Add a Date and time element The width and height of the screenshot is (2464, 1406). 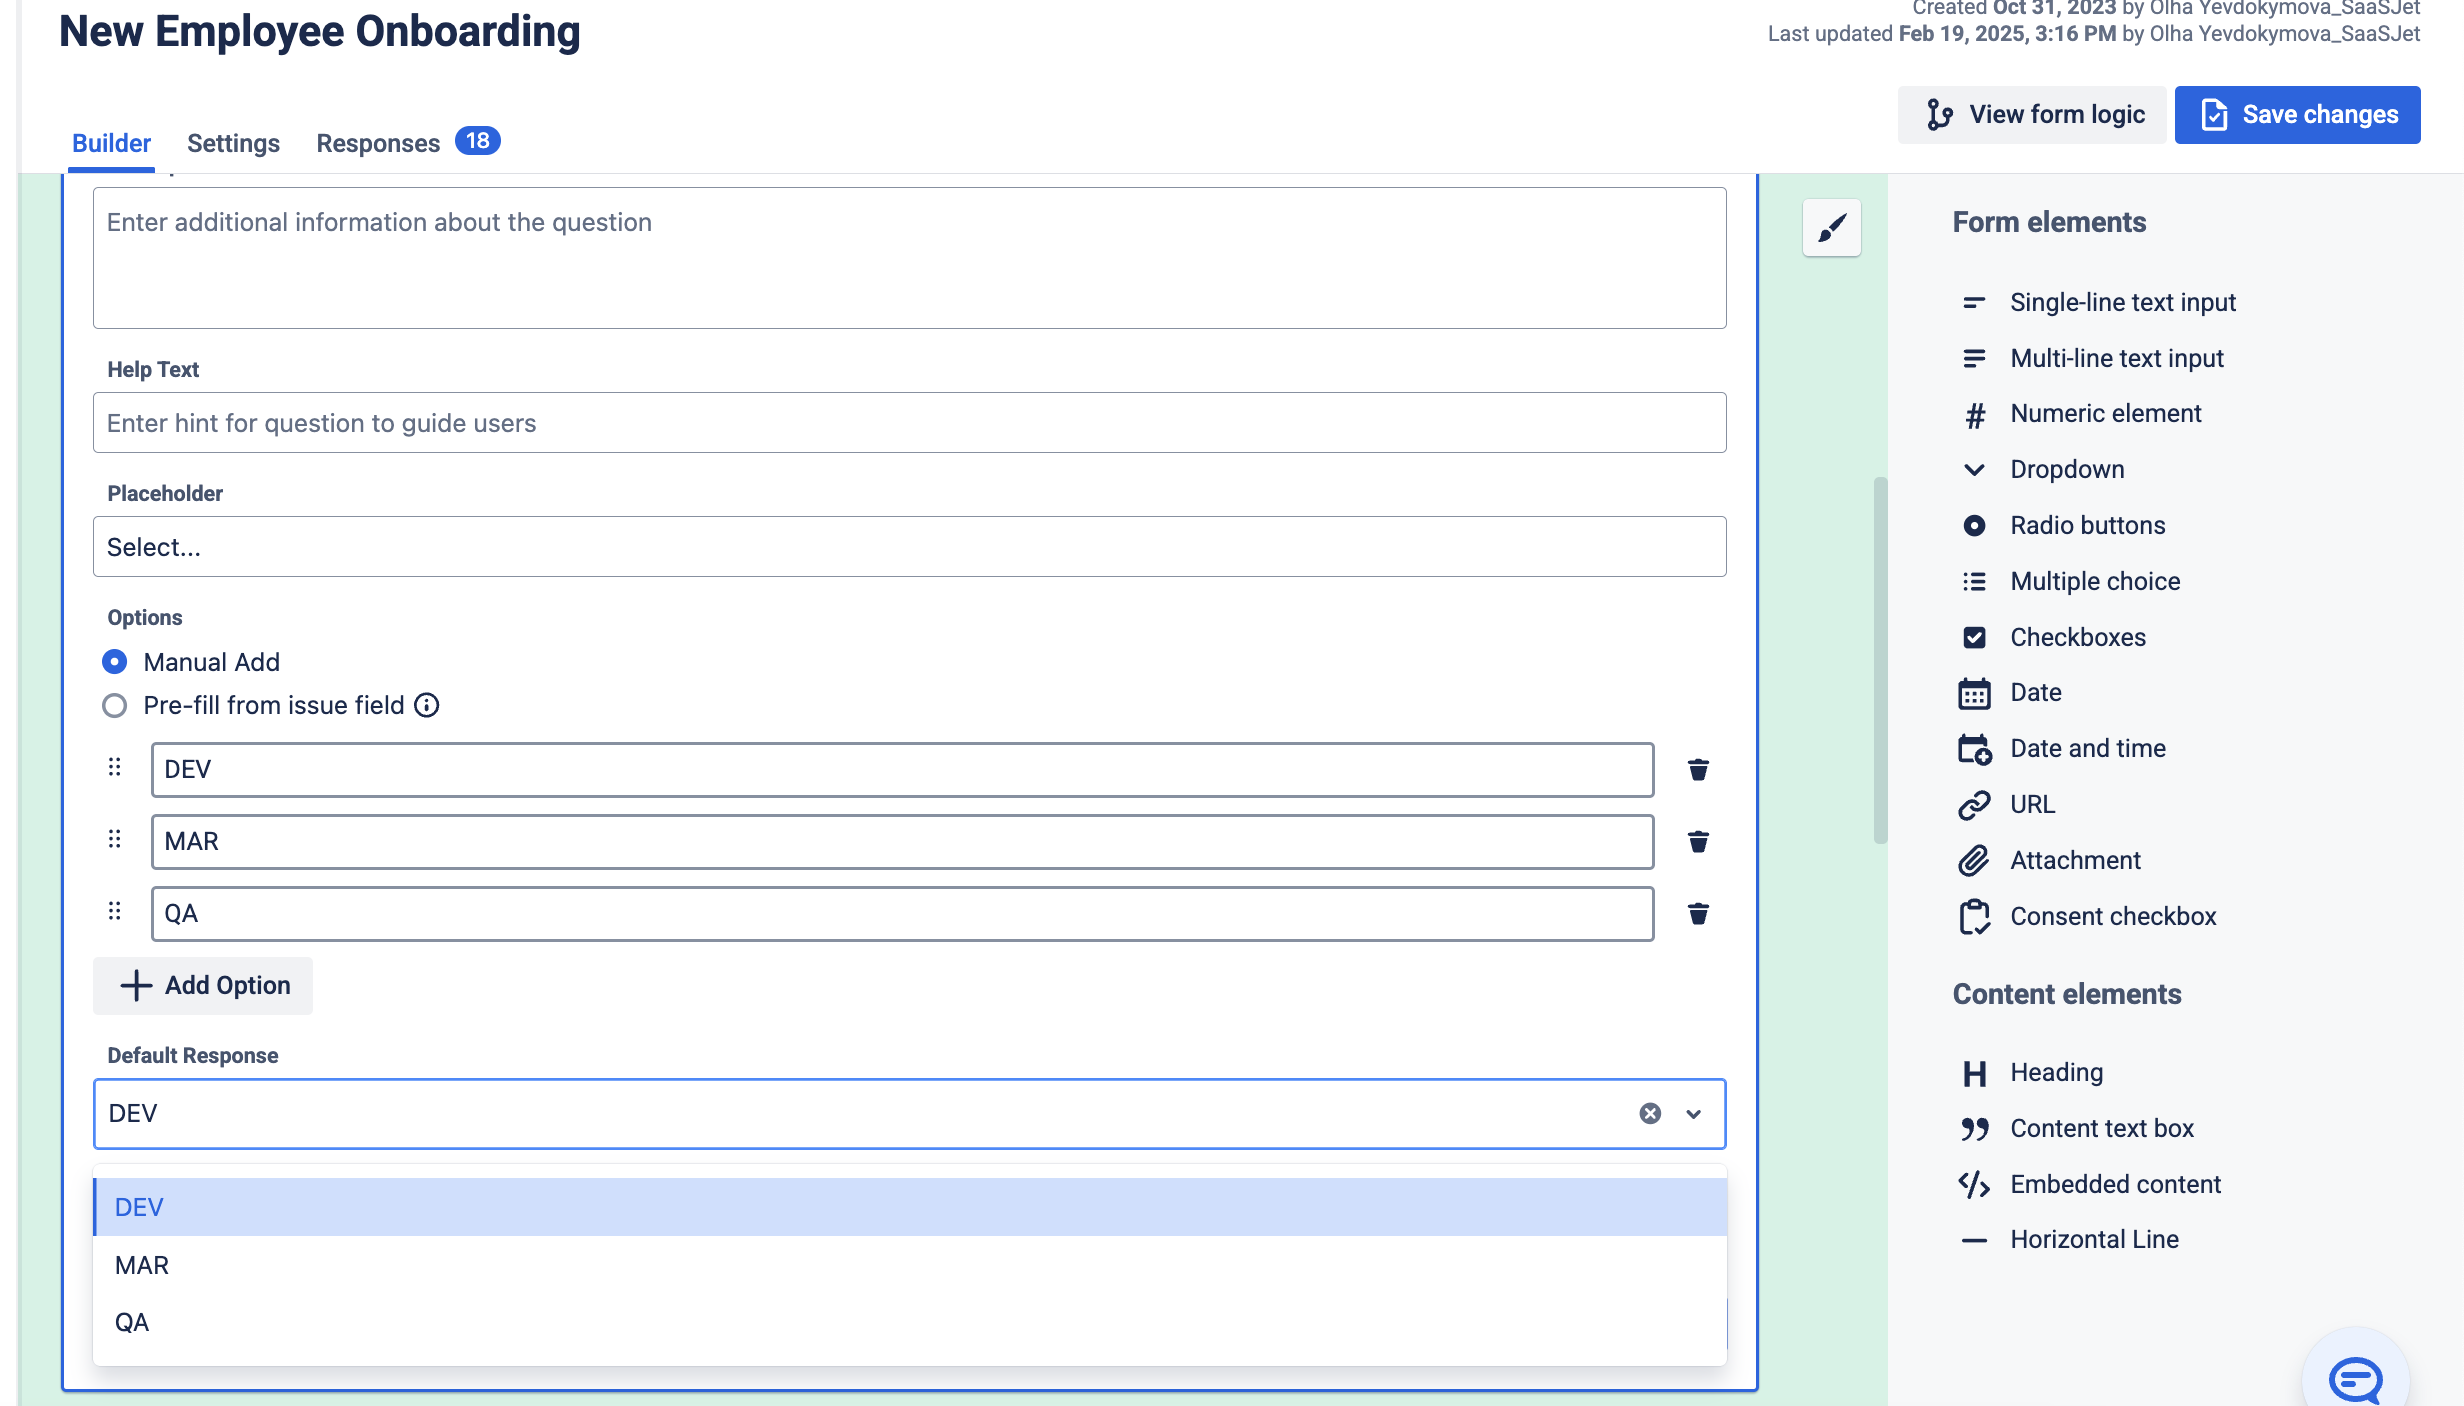tap(2063, 748)
